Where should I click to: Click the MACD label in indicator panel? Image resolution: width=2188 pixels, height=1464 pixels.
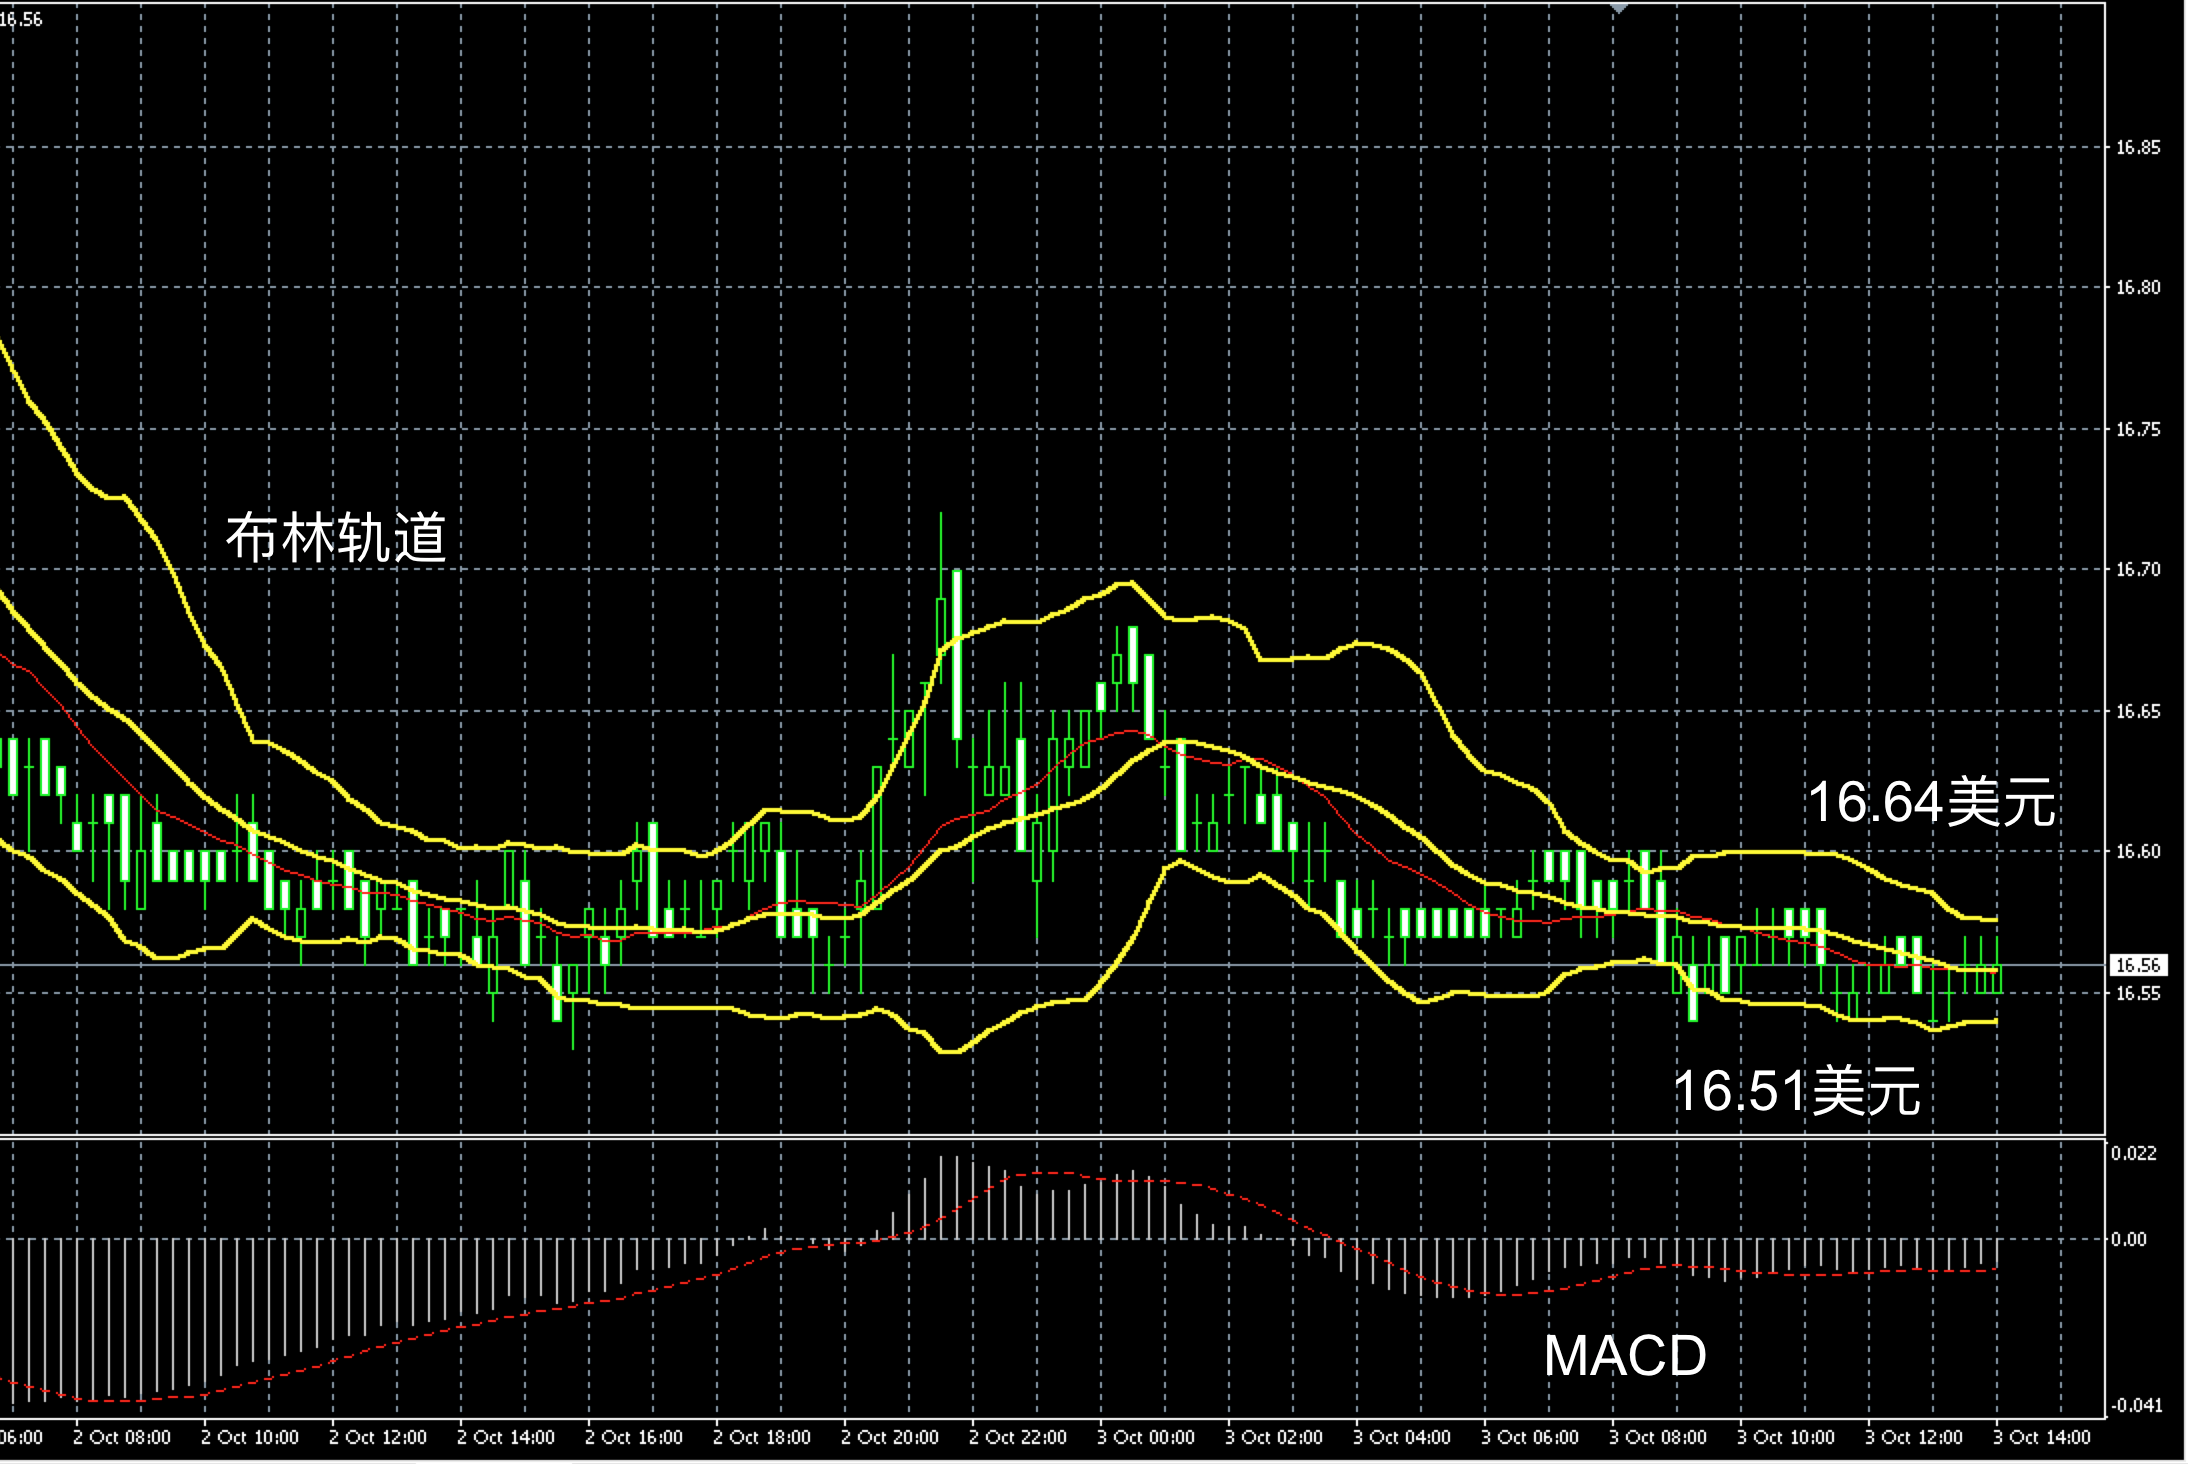[x=1625, y=1356]
